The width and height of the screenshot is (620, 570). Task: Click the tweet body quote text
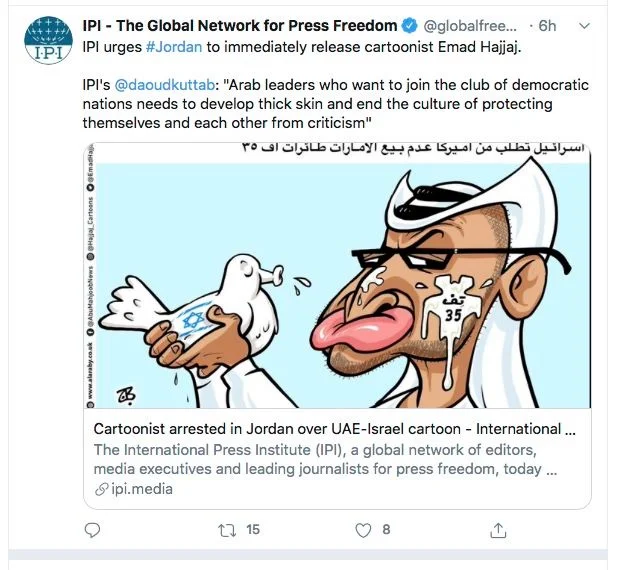340,104
